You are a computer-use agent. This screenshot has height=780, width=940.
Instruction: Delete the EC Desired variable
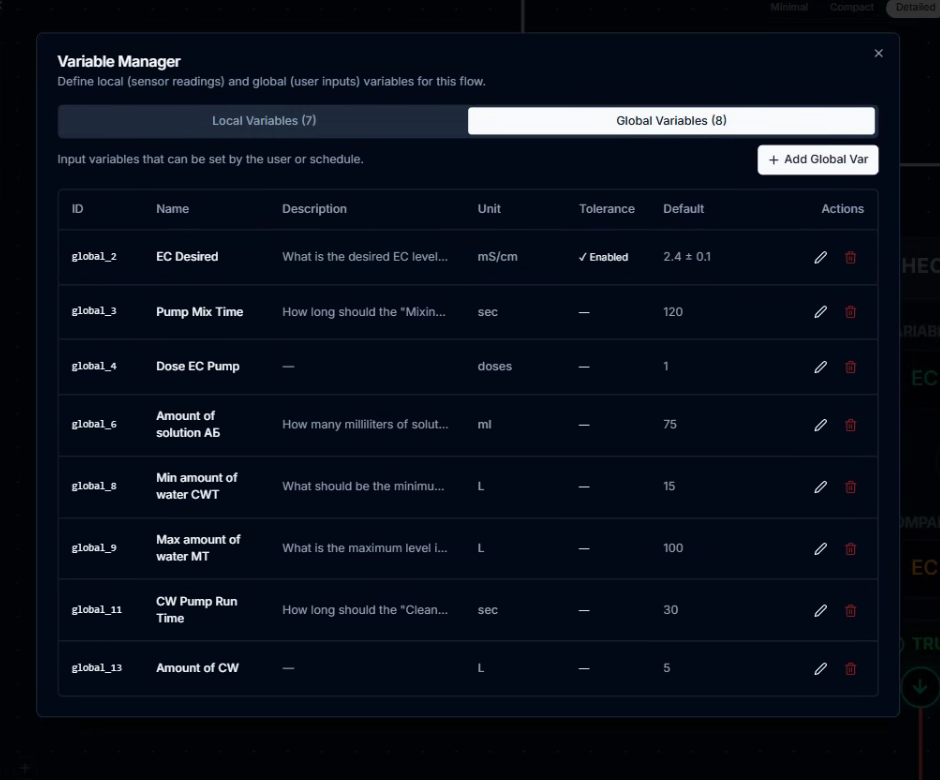click(x=850, y=257)
